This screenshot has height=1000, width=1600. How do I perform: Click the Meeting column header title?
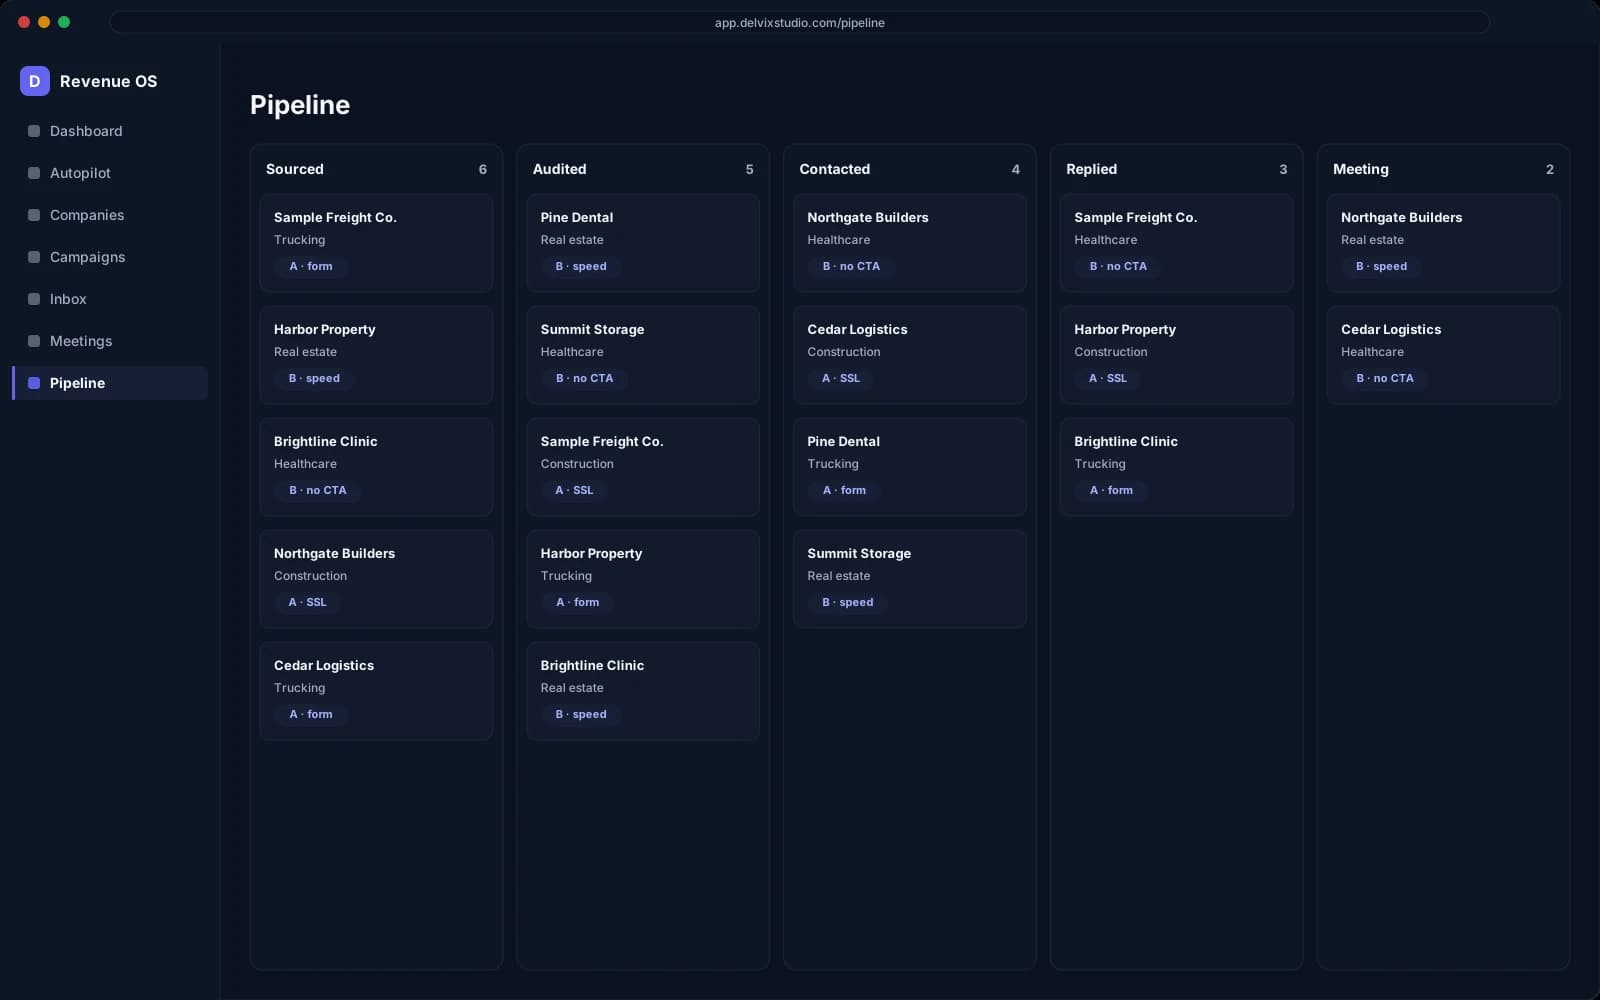pos(1361,169)
